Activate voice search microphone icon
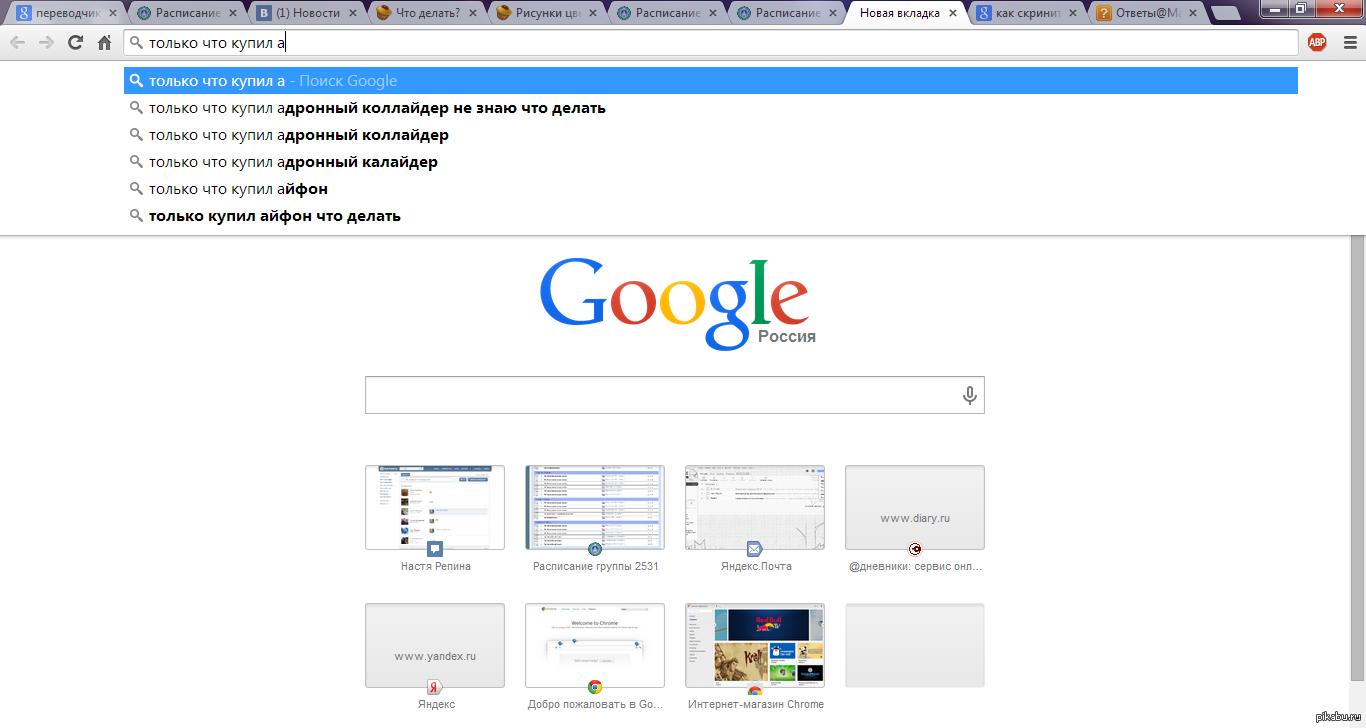The height and width of the screenshot is (728, 1366). pos(969,395)
